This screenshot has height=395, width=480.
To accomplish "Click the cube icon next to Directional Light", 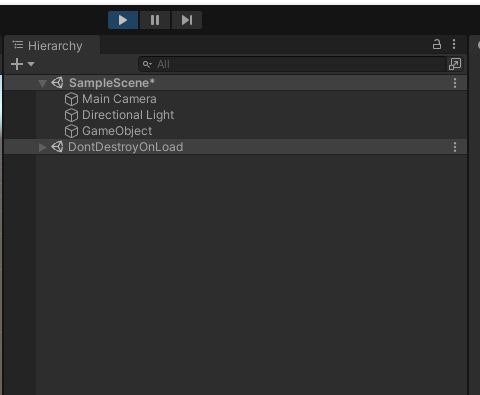I will pos(71,115).
